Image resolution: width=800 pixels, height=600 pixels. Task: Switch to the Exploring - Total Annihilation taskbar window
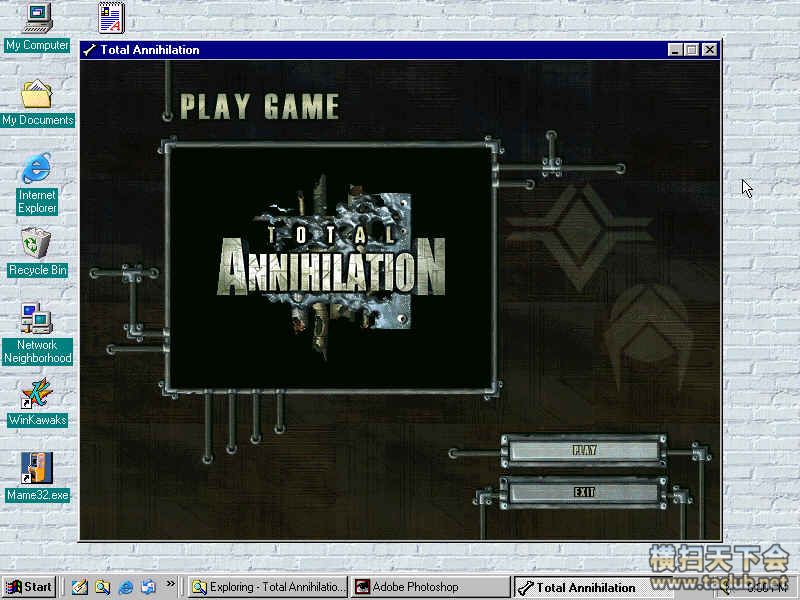pyautogui.click(x=268, y=587)
